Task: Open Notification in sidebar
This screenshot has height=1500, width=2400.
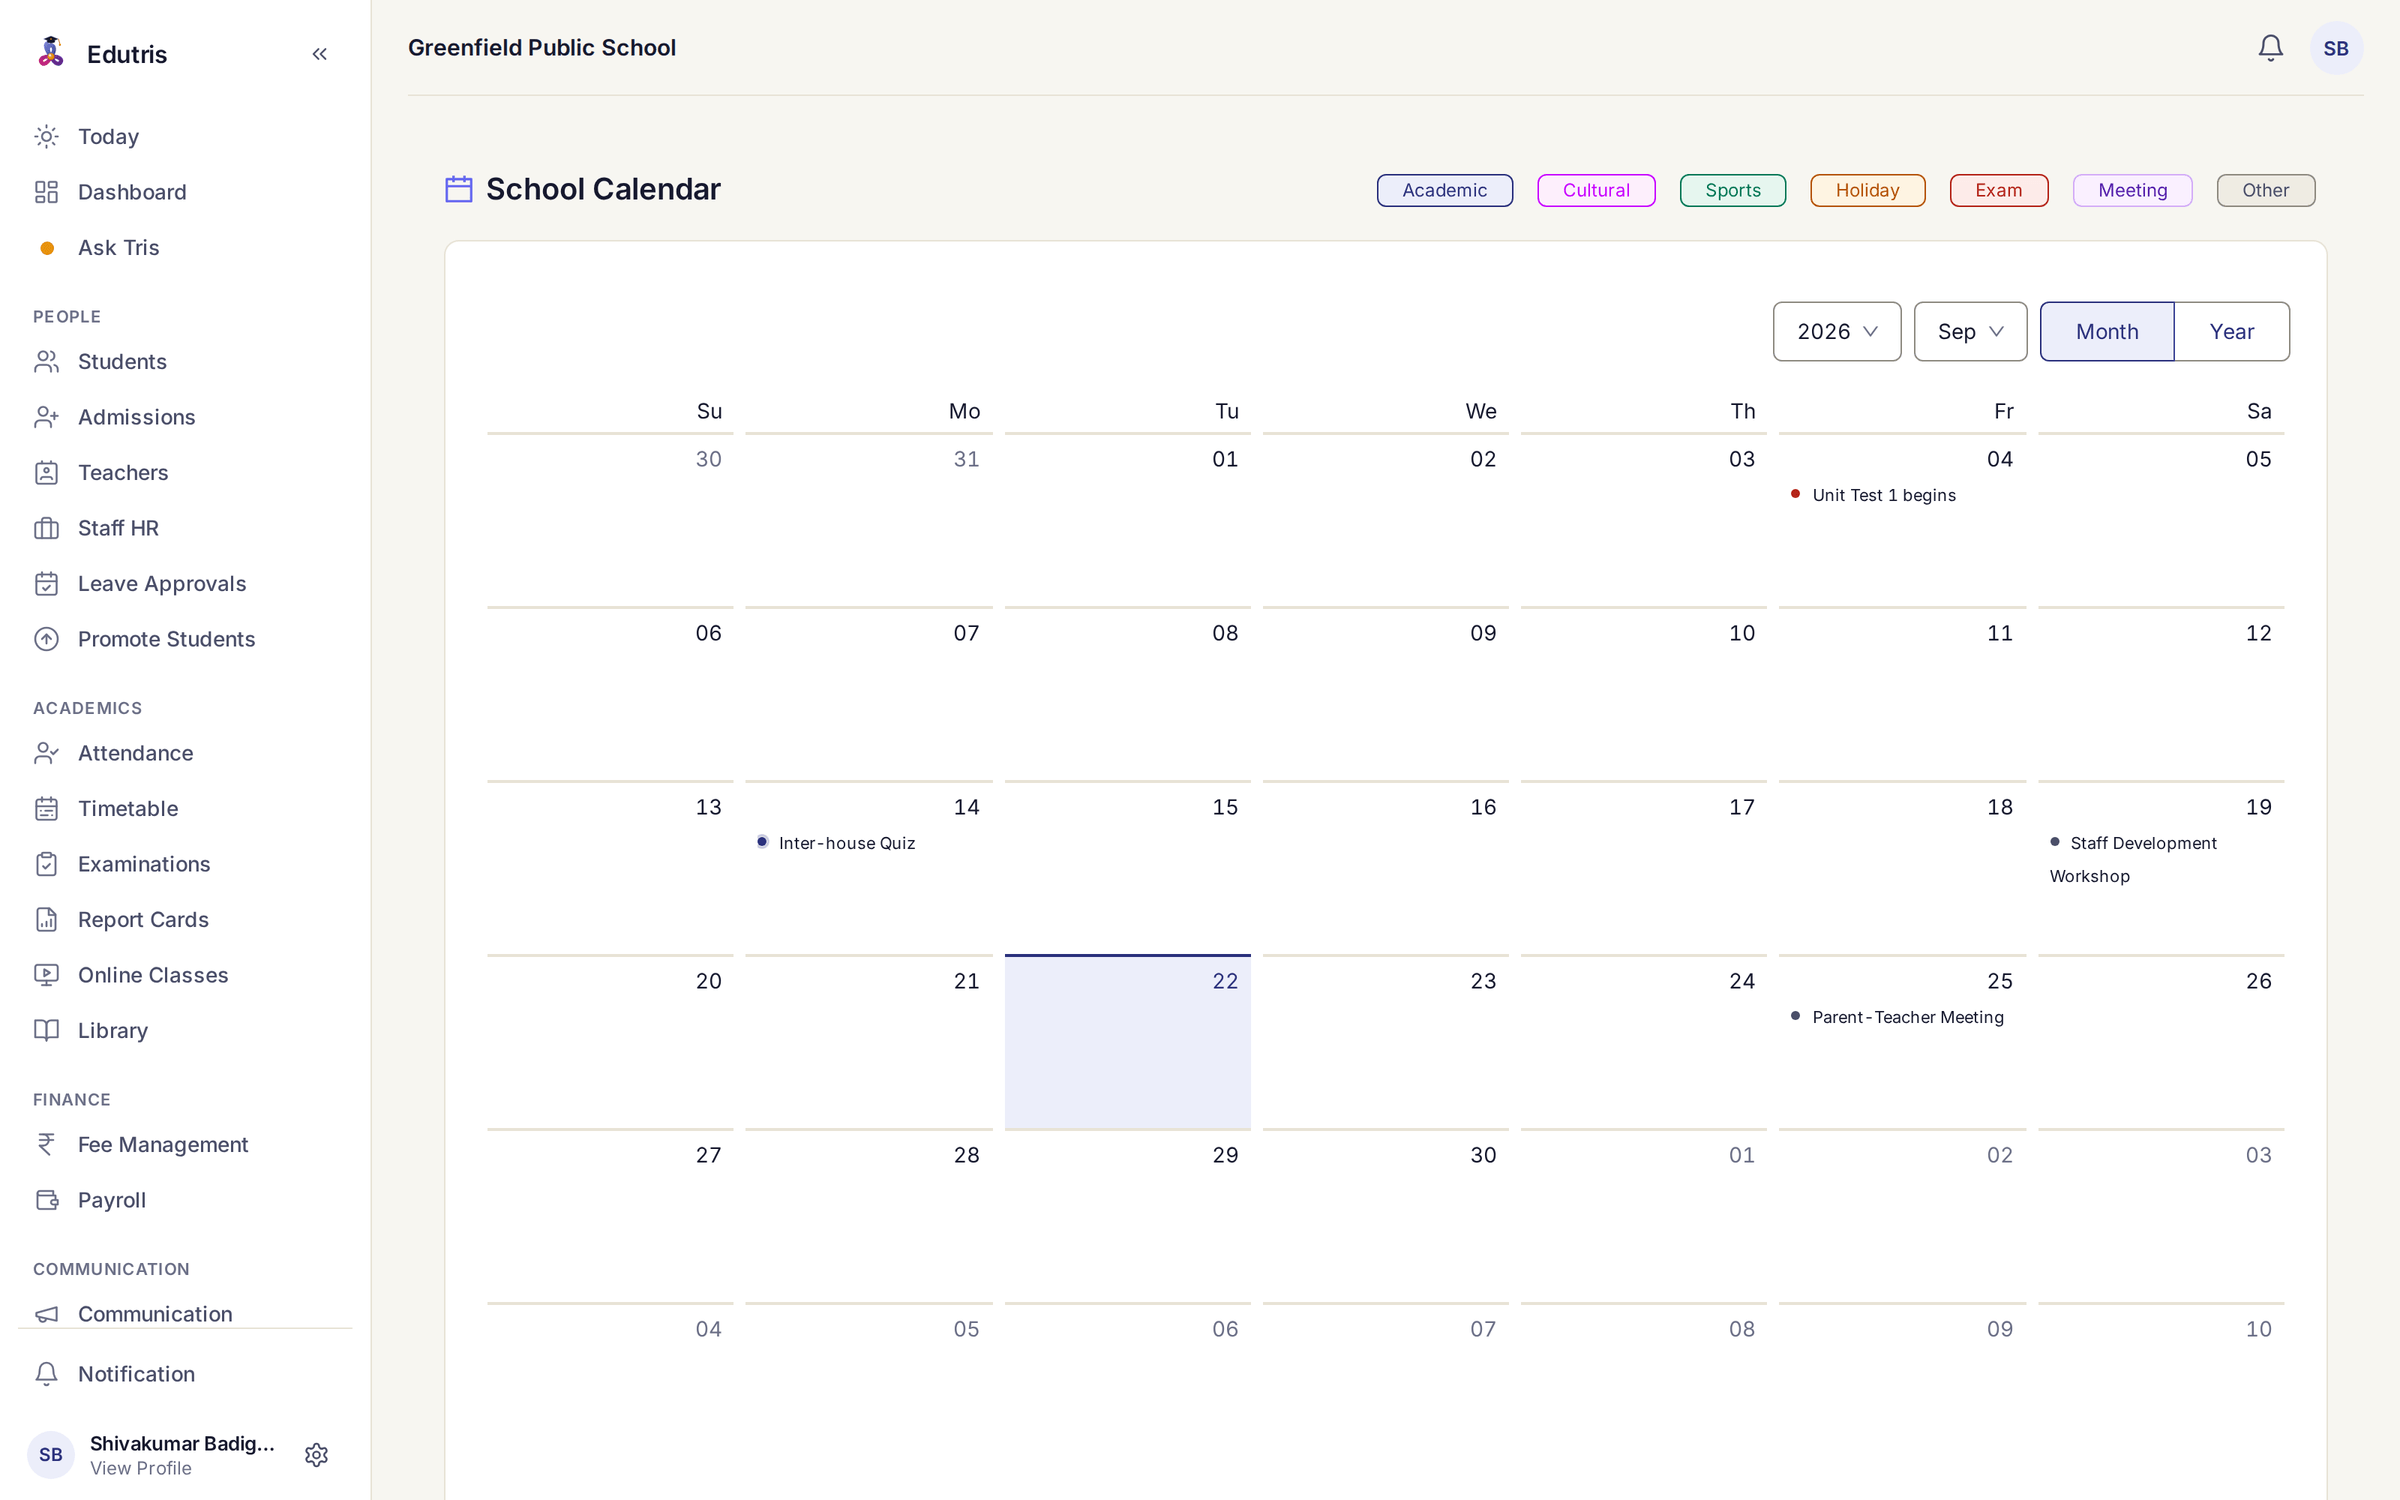Action: coord(136,1374)
